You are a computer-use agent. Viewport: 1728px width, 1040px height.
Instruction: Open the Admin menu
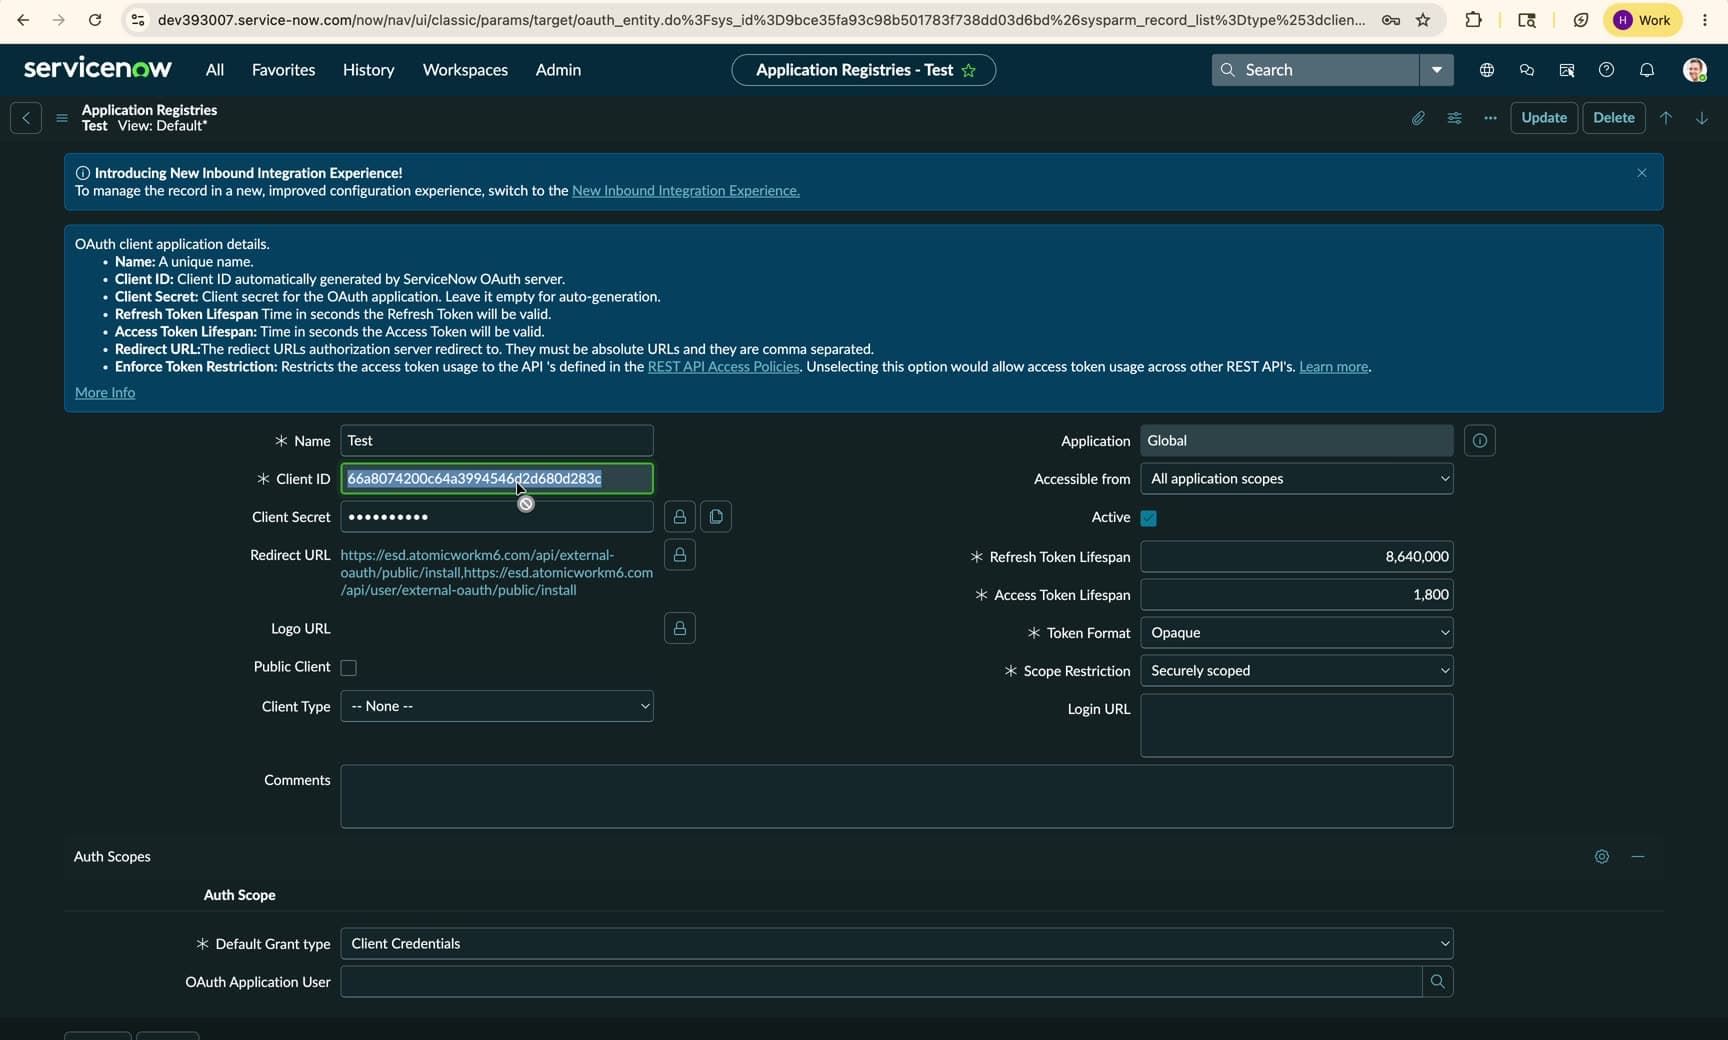coord(558,70)
